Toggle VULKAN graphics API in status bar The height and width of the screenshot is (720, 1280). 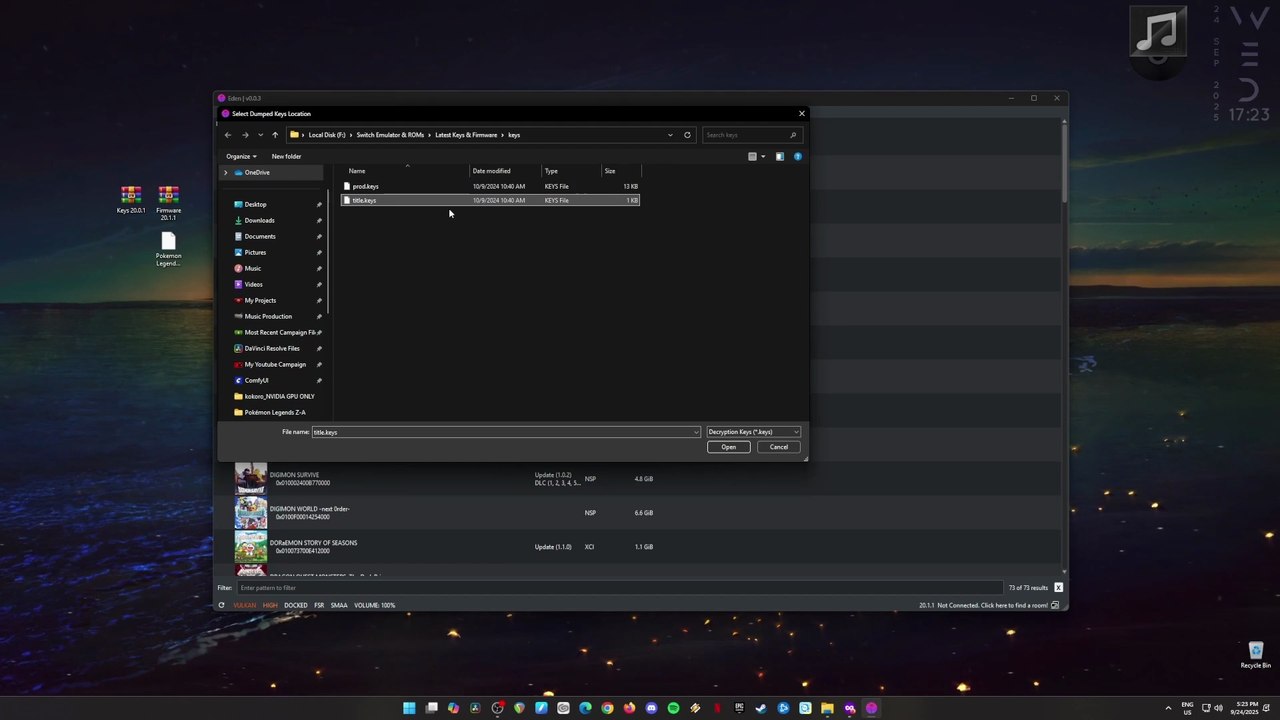click(244, 605)
